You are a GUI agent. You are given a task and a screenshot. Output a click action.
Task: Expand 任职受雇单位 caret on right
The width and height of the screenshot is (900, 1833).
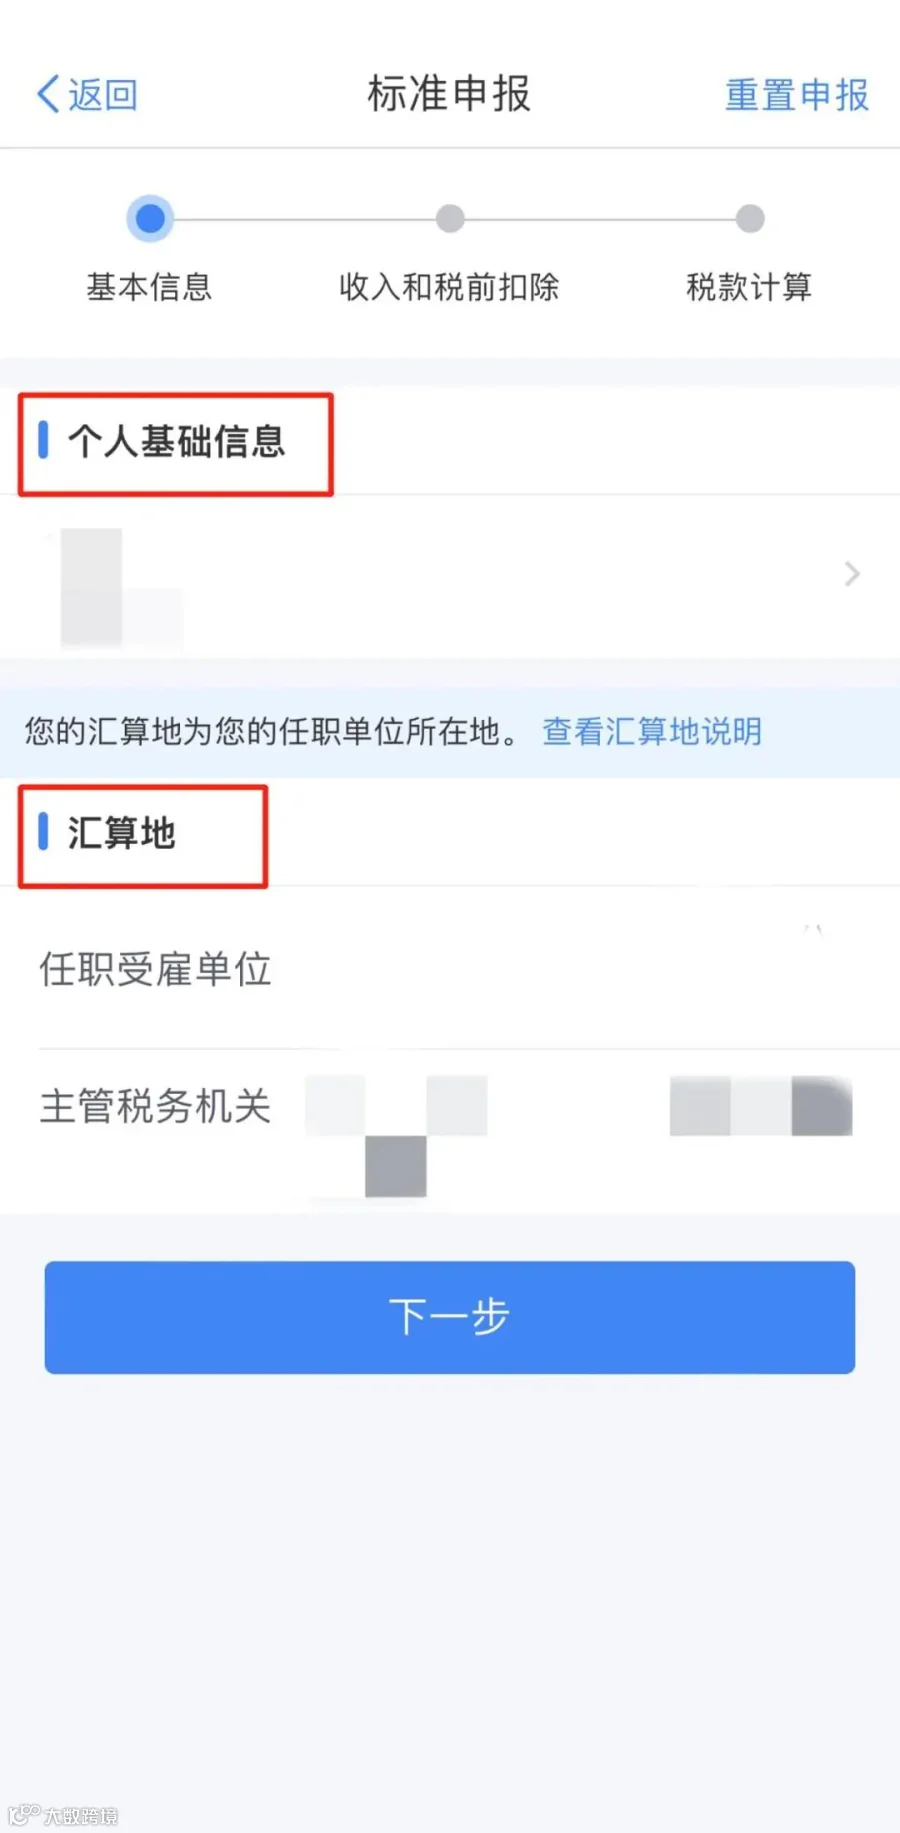click(x=813, y=930)
